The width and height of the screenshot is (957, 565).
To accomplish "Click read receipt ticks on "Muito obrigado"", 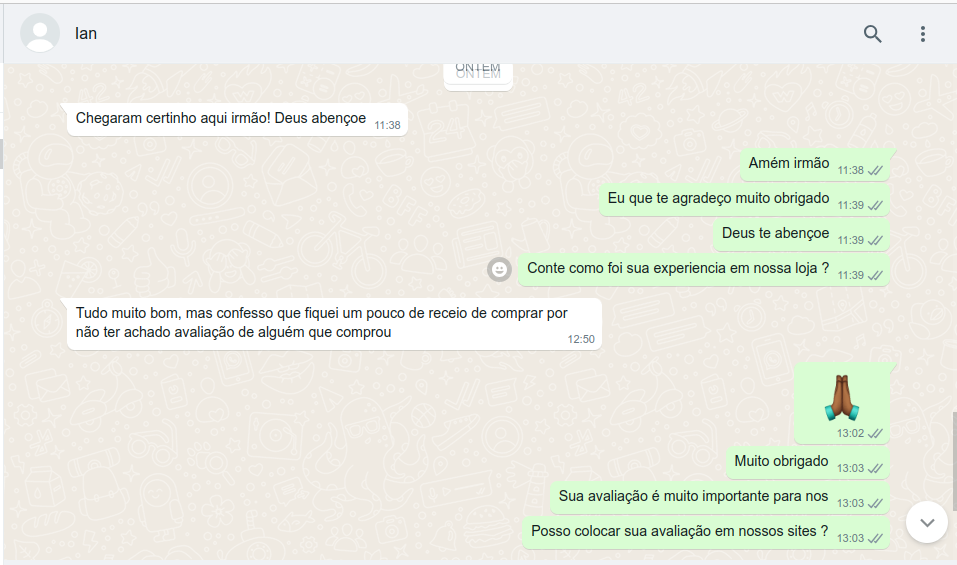I will pyautogui.click(x=875, y=469).
